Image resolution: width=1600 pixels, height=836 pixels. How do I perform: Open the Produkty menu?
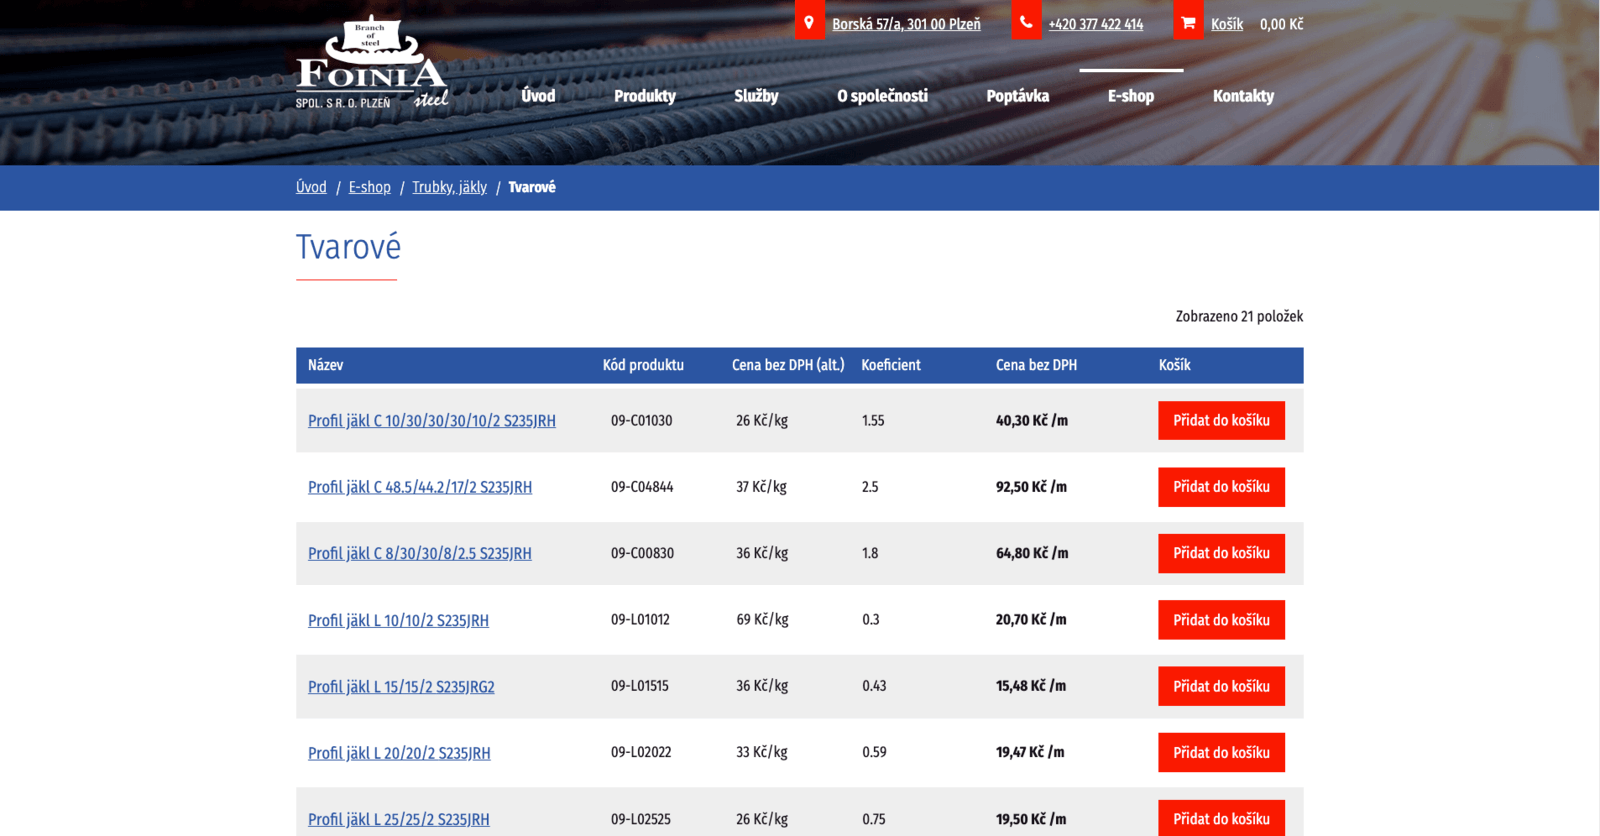(x=645, y=96)
